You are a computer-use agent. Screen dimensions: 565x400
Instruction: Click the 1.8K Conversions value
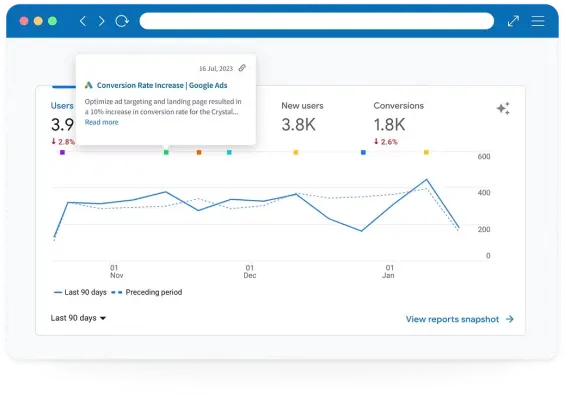[389, 125]
